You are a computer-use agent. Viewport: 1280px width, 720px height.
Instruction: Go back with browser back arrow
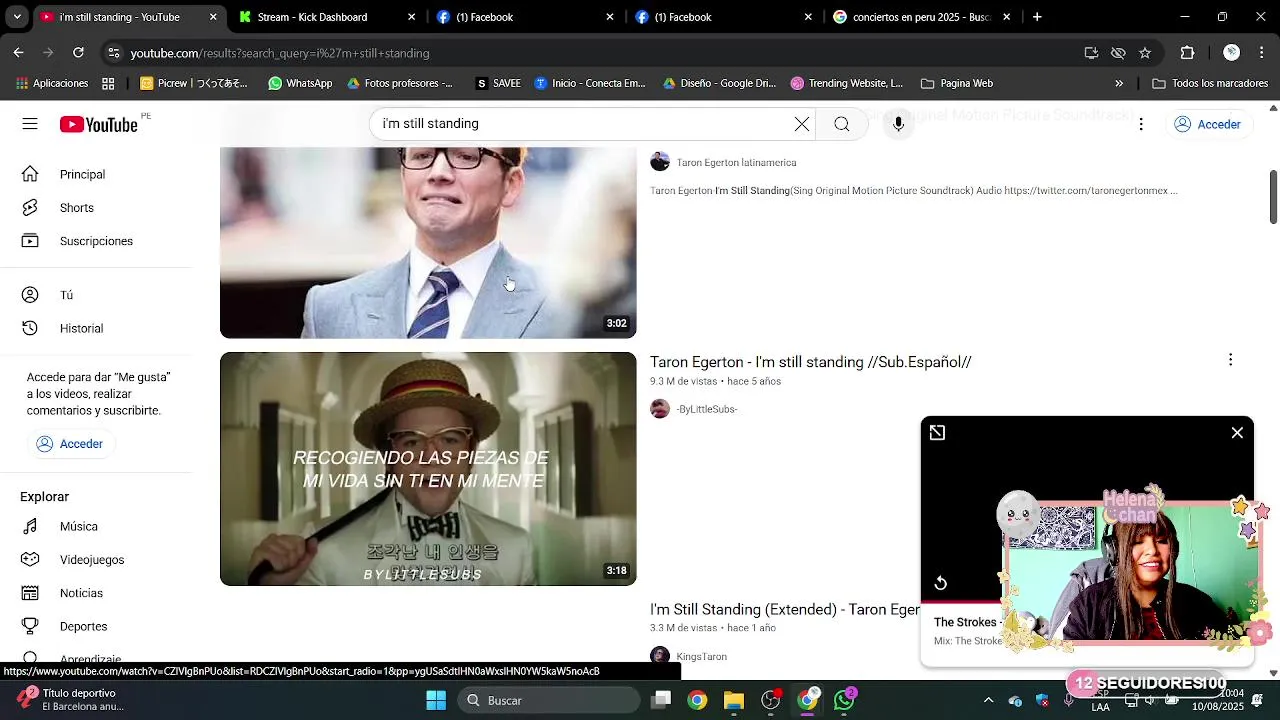18,53
